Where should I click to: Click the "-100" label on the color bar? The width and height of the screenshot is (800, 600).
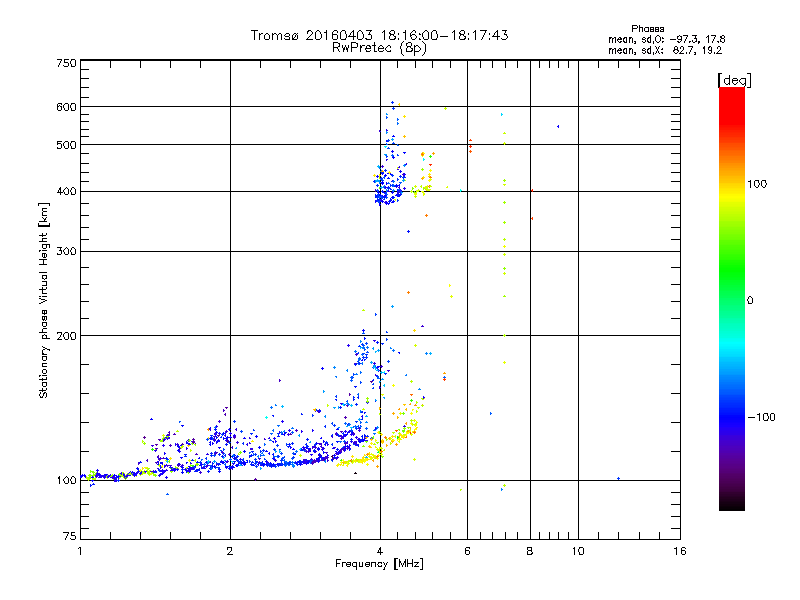coord(761,417)
